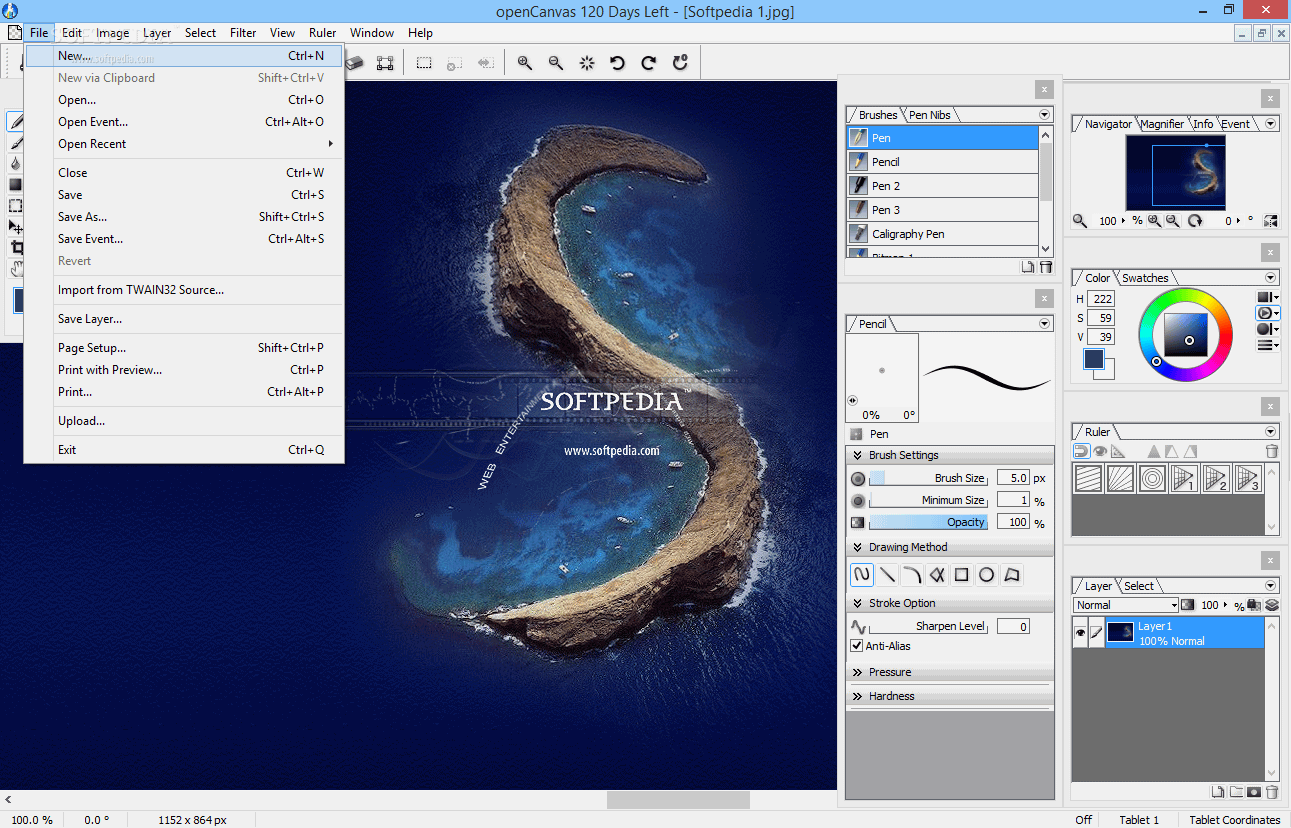Switch to the Swatches tab
The image size is (1291, 828).
point(1145,278)
